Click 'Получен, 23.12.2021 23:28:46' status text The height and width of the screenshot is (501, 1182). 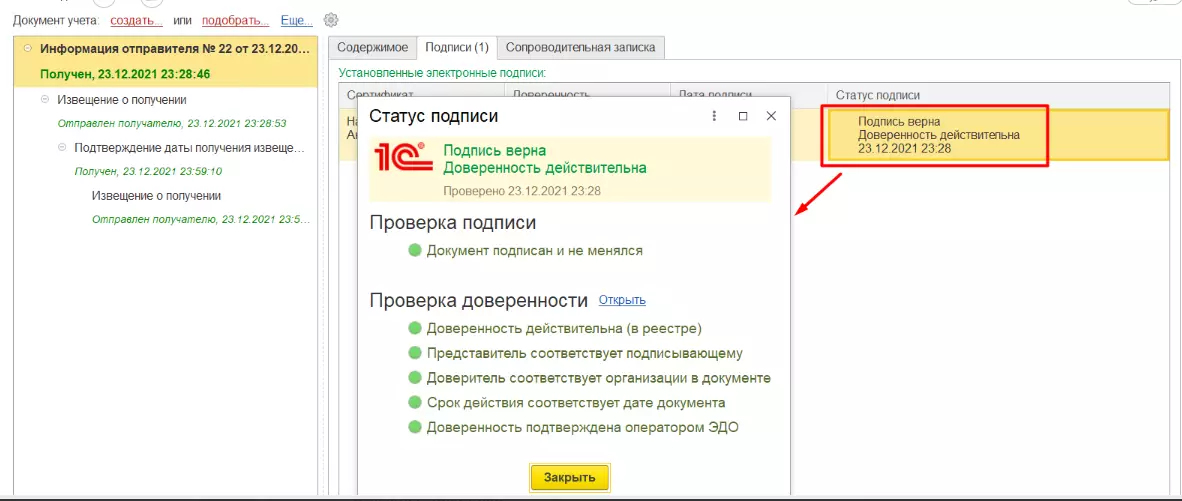click(124, 75)
